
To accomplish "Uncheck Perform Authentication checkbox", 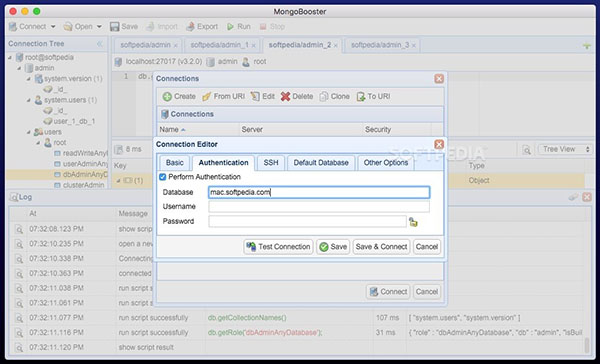I will coord(163,177).
